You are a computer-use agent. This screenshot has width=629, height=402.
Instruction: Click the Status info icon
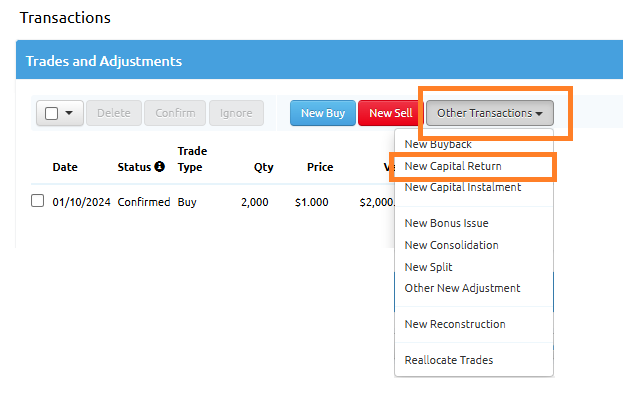pyautogui.click(x=159, y=167)
